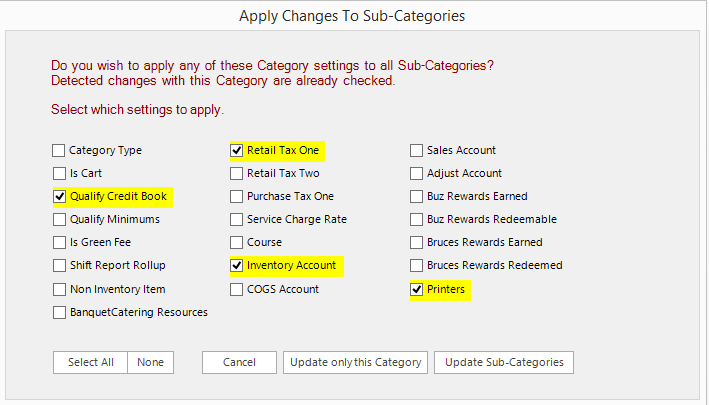Tick Service Charge Rate
Image resolution: width=709 pixels, height=405 pixels.
tap(237, 220)
